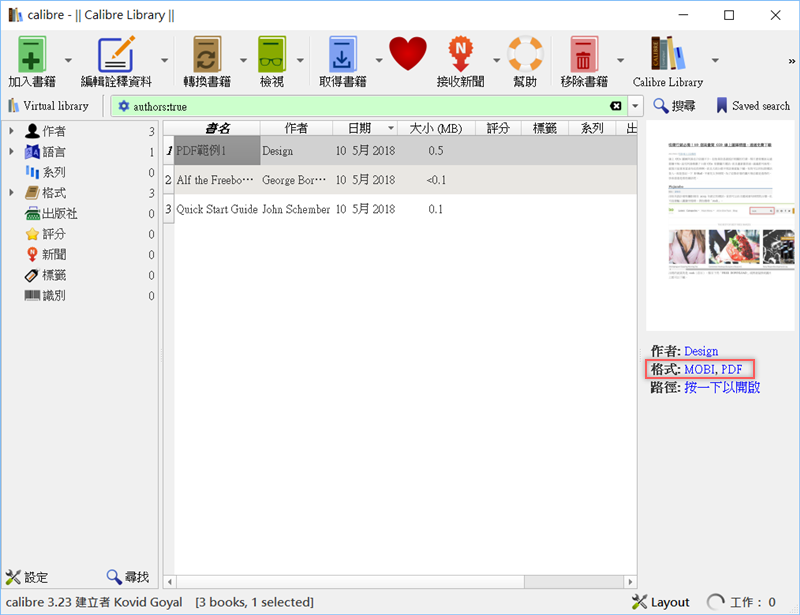Image resolution: width=800 pixels, height=615 pixels.
Task: Expand the 格式 formats tree node
Action: [x=11, y=192]
